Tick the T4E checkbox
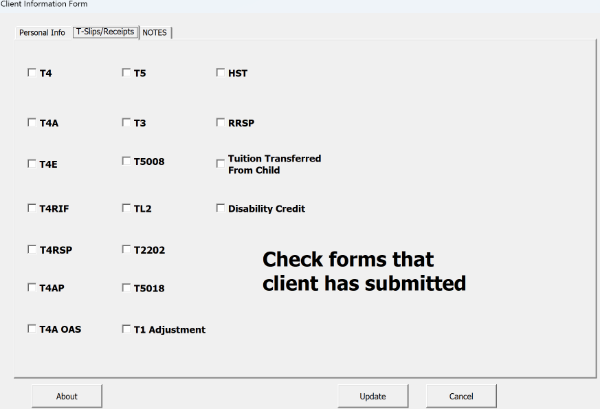 (31, 164)
